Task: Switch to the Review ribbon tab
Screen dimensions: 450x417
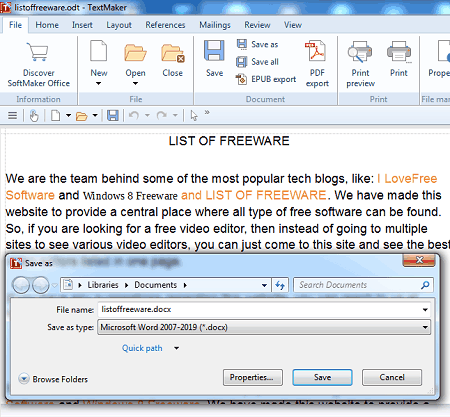Action: 257,25
